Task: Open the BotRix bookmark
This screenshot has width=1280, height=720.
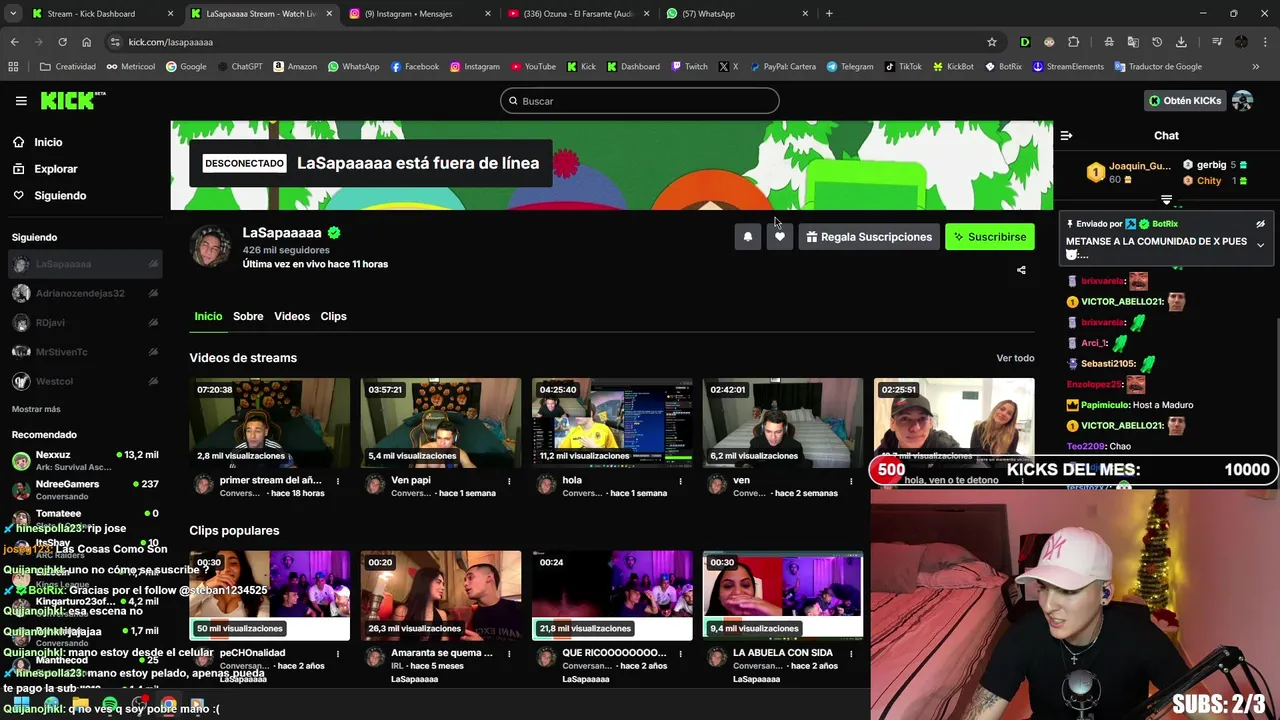Action: [x=1003, y=67]
